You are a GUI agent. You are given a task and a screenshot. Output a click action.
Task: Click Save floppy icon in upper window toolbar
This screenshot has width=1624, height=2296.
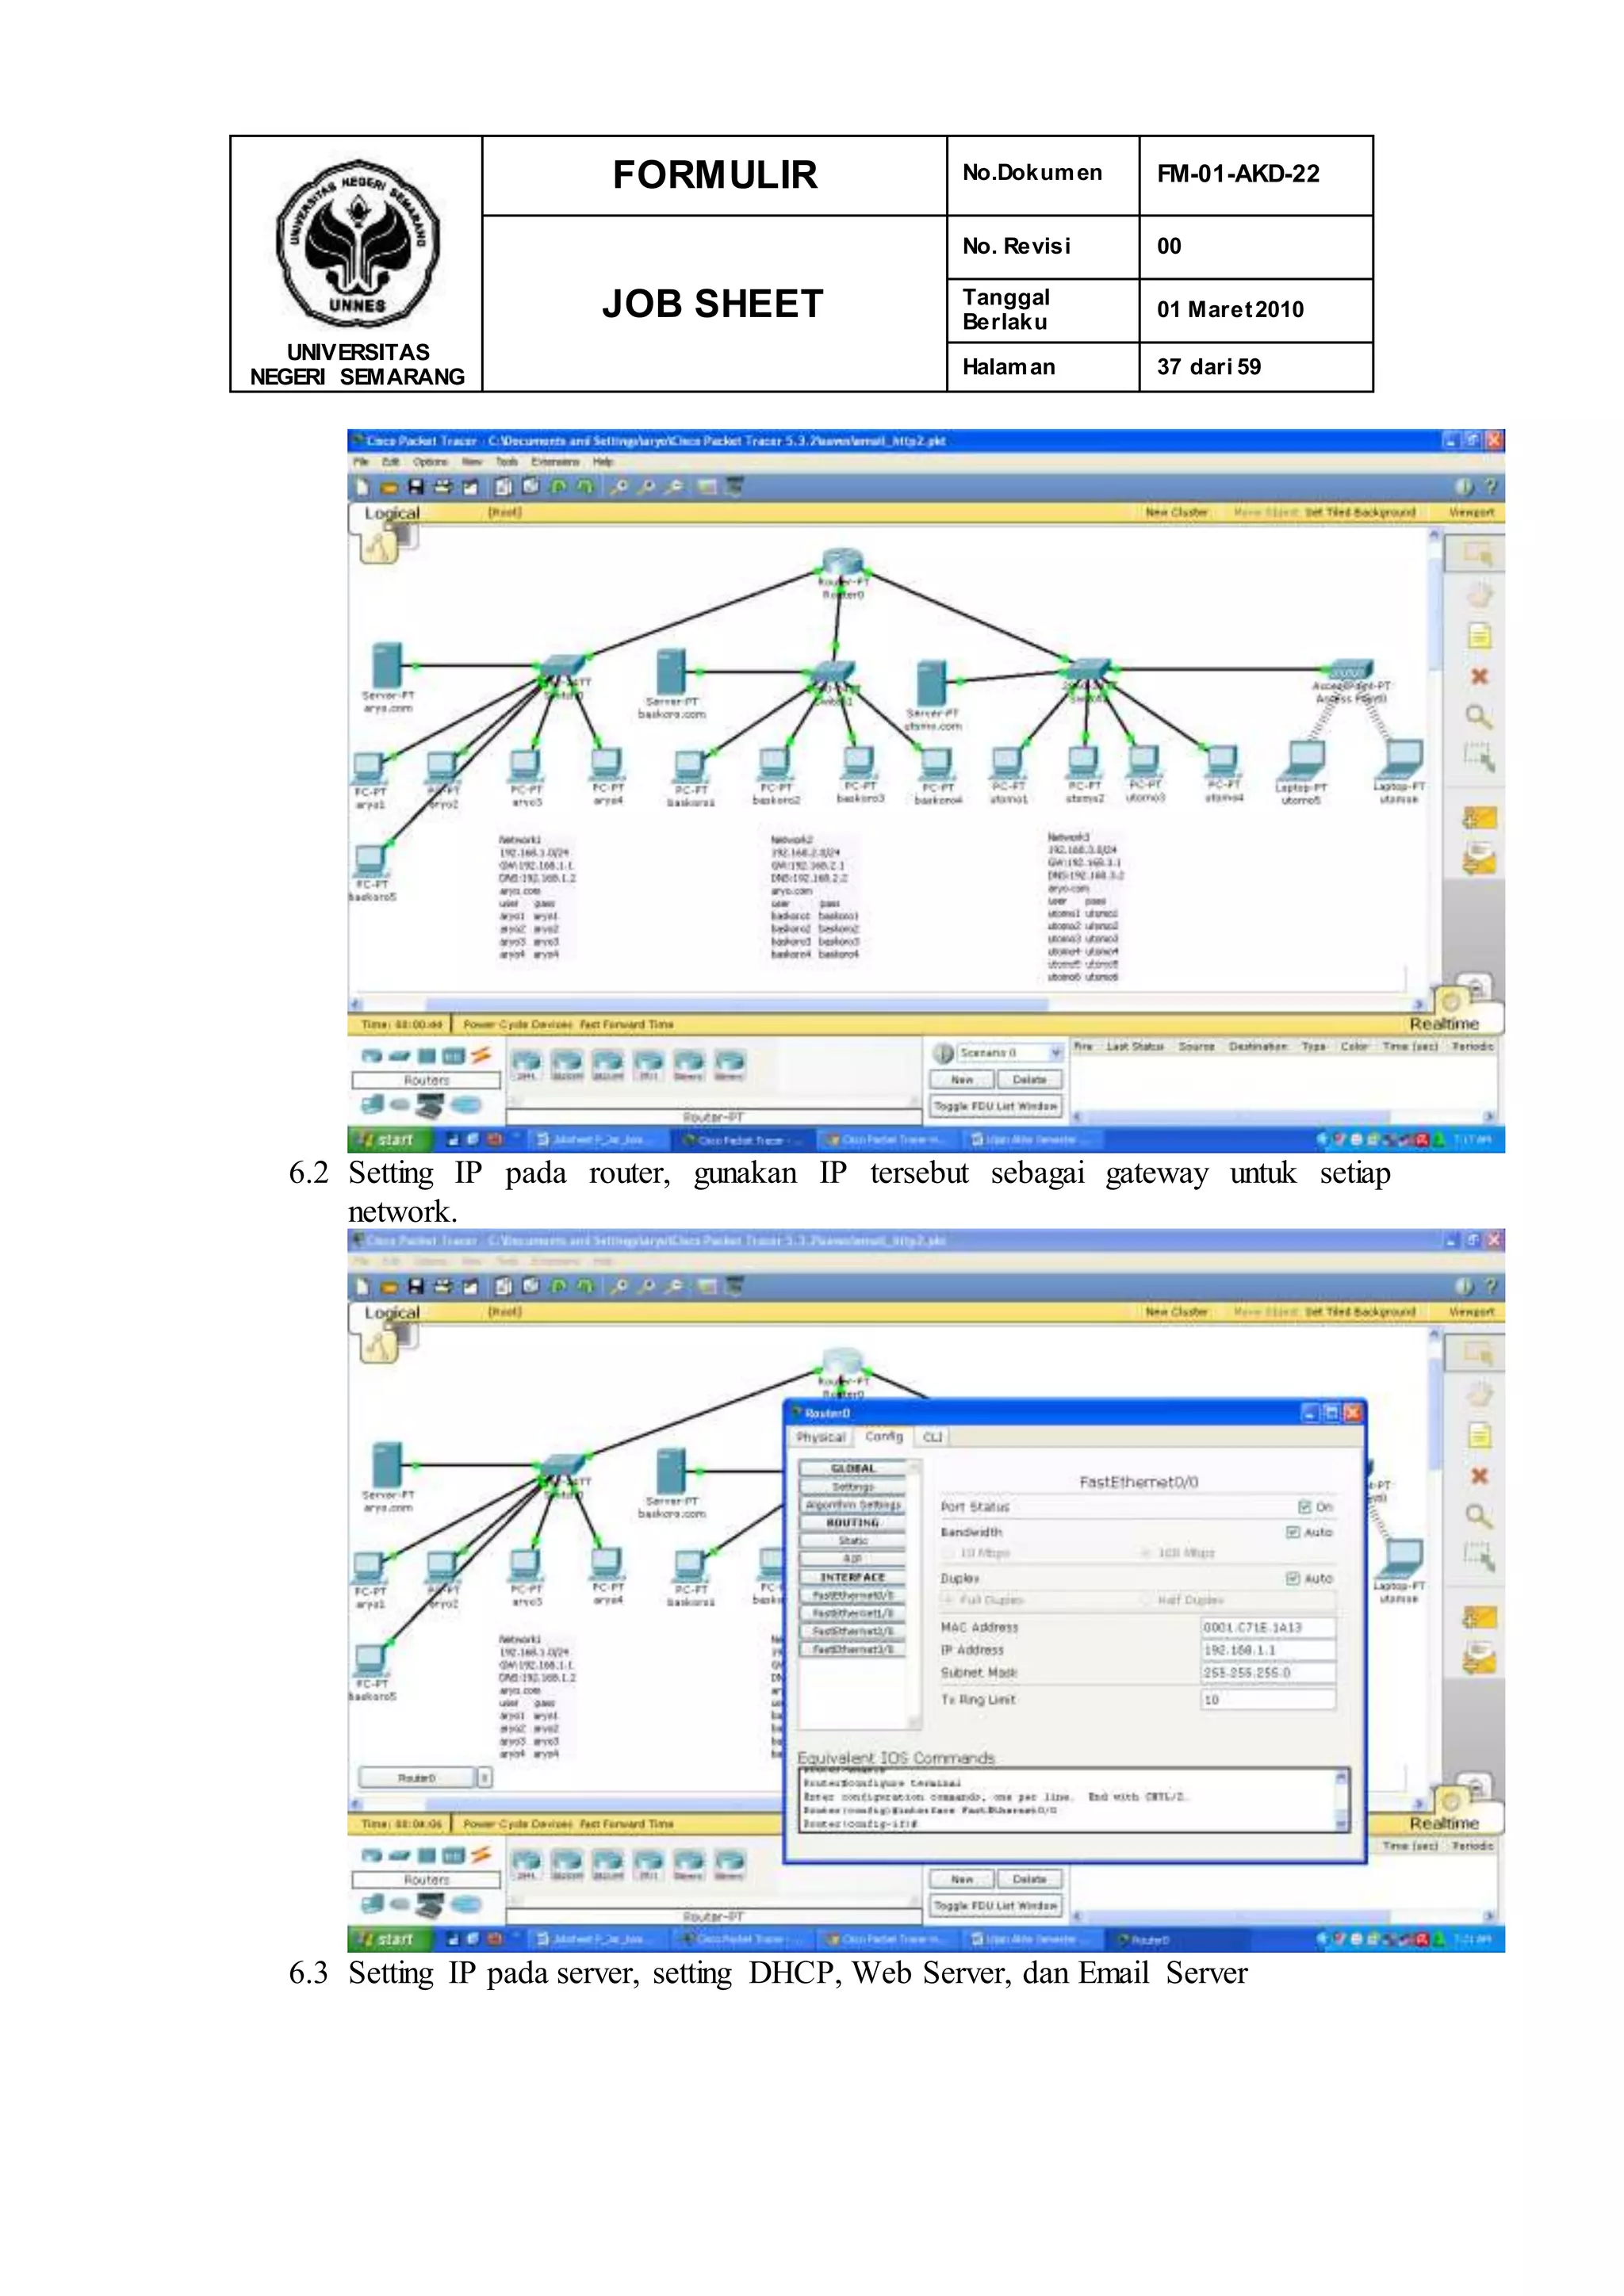point(416,487)
